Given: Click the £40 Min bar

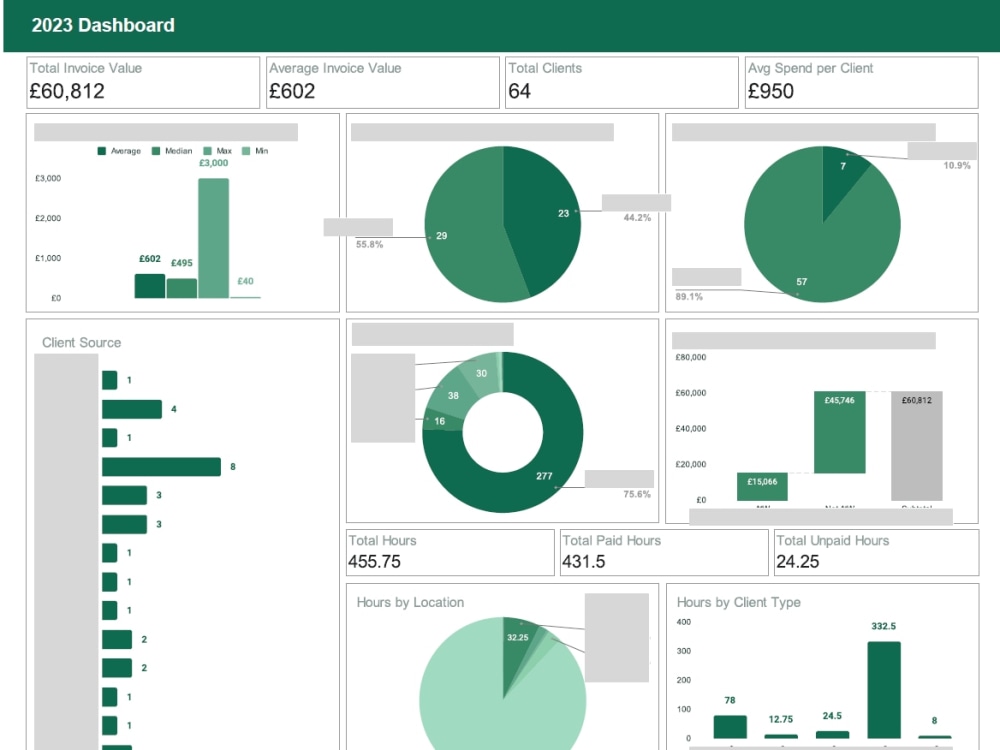Looking at the screenshot, I should pyautogui.click(x=246, y=297).
